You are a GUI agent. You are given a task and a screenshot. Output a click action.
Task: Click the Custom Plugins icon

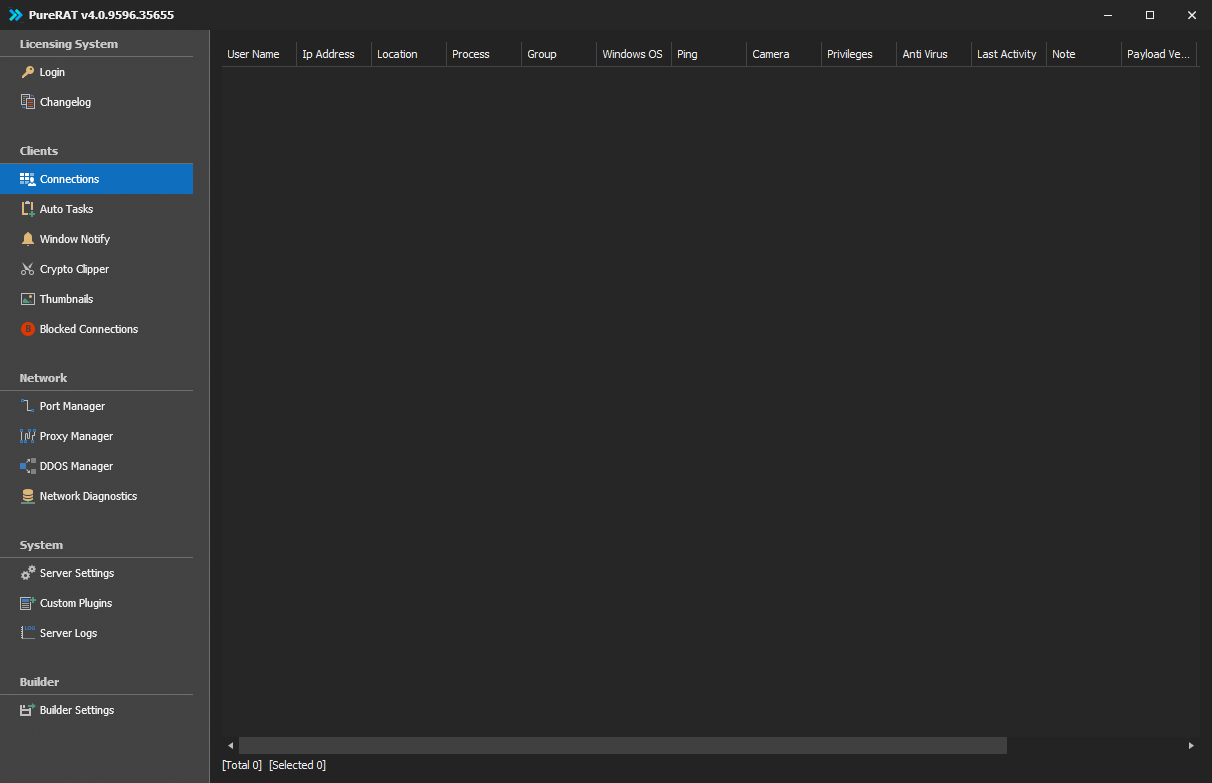pyautogui.click(x=28, y=603)
